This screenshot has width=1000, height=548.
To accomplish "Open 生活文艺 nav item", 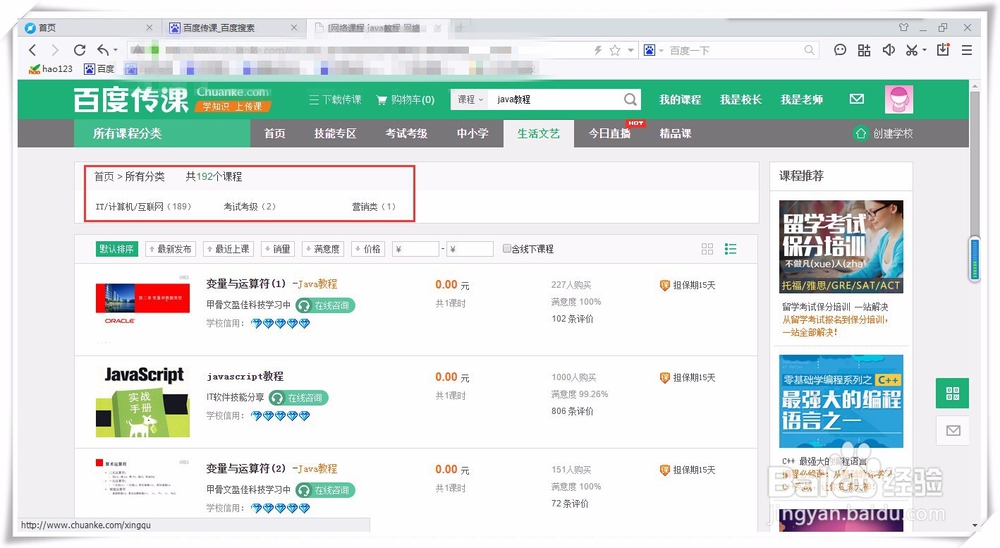I will (x=538, y=133).
